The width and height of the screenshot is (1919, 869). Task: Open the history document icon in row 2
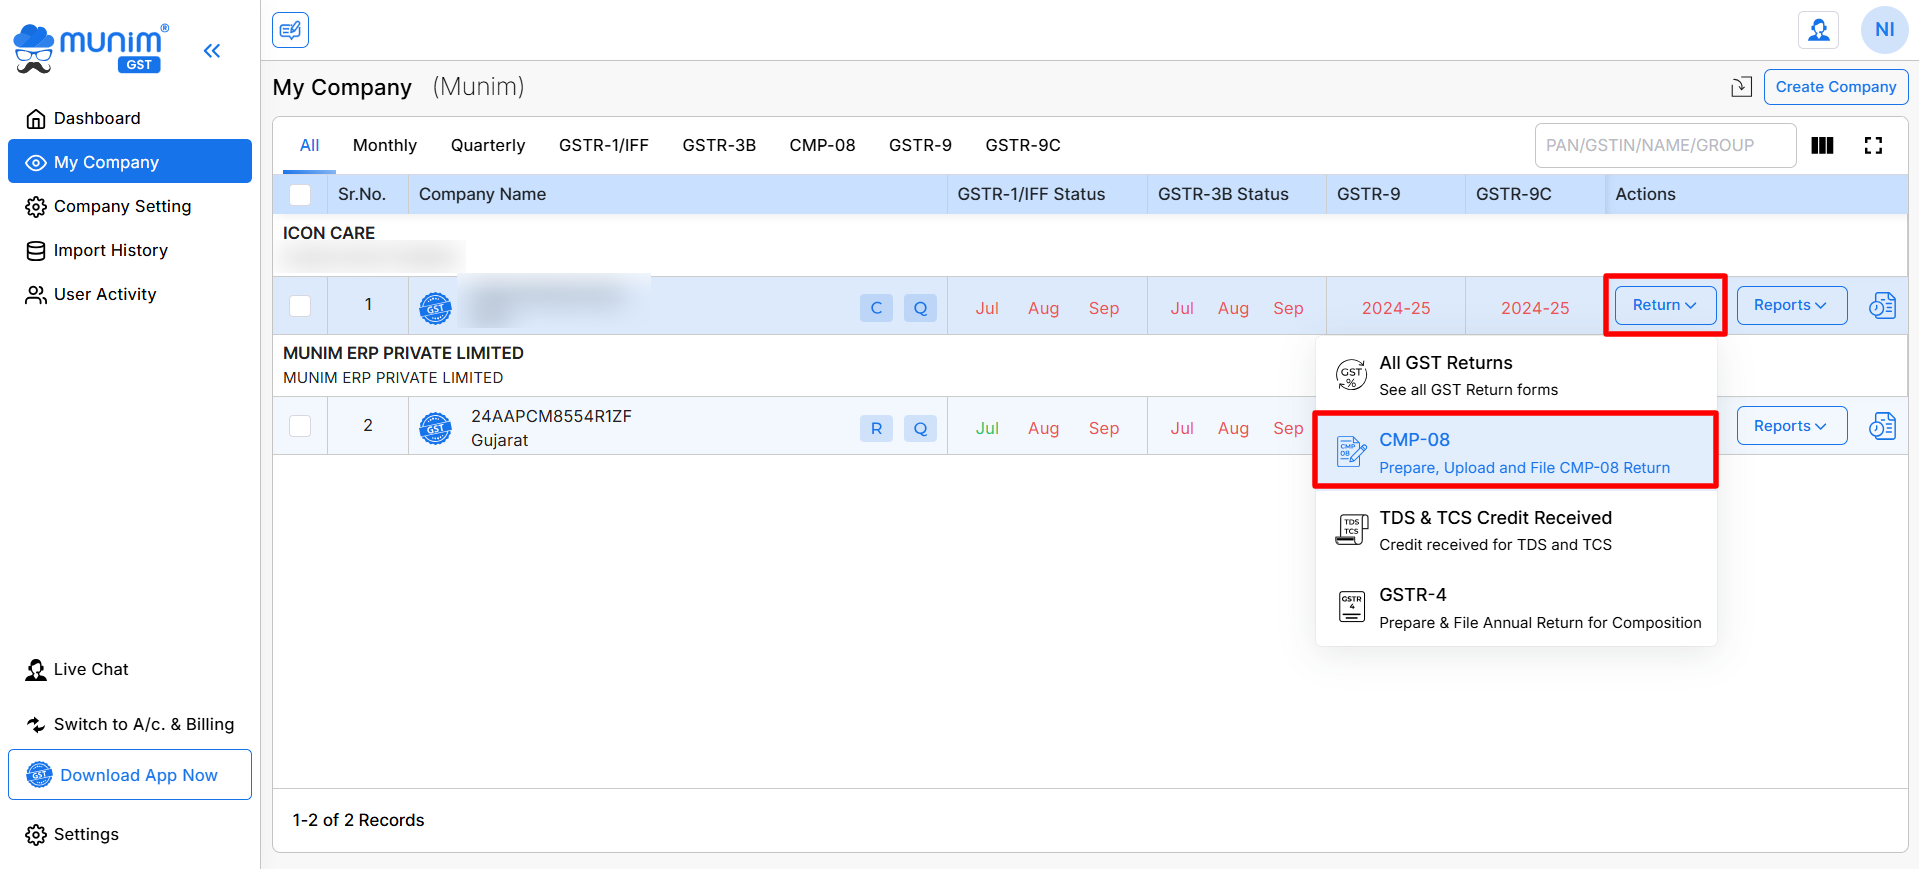(1882, 427)
